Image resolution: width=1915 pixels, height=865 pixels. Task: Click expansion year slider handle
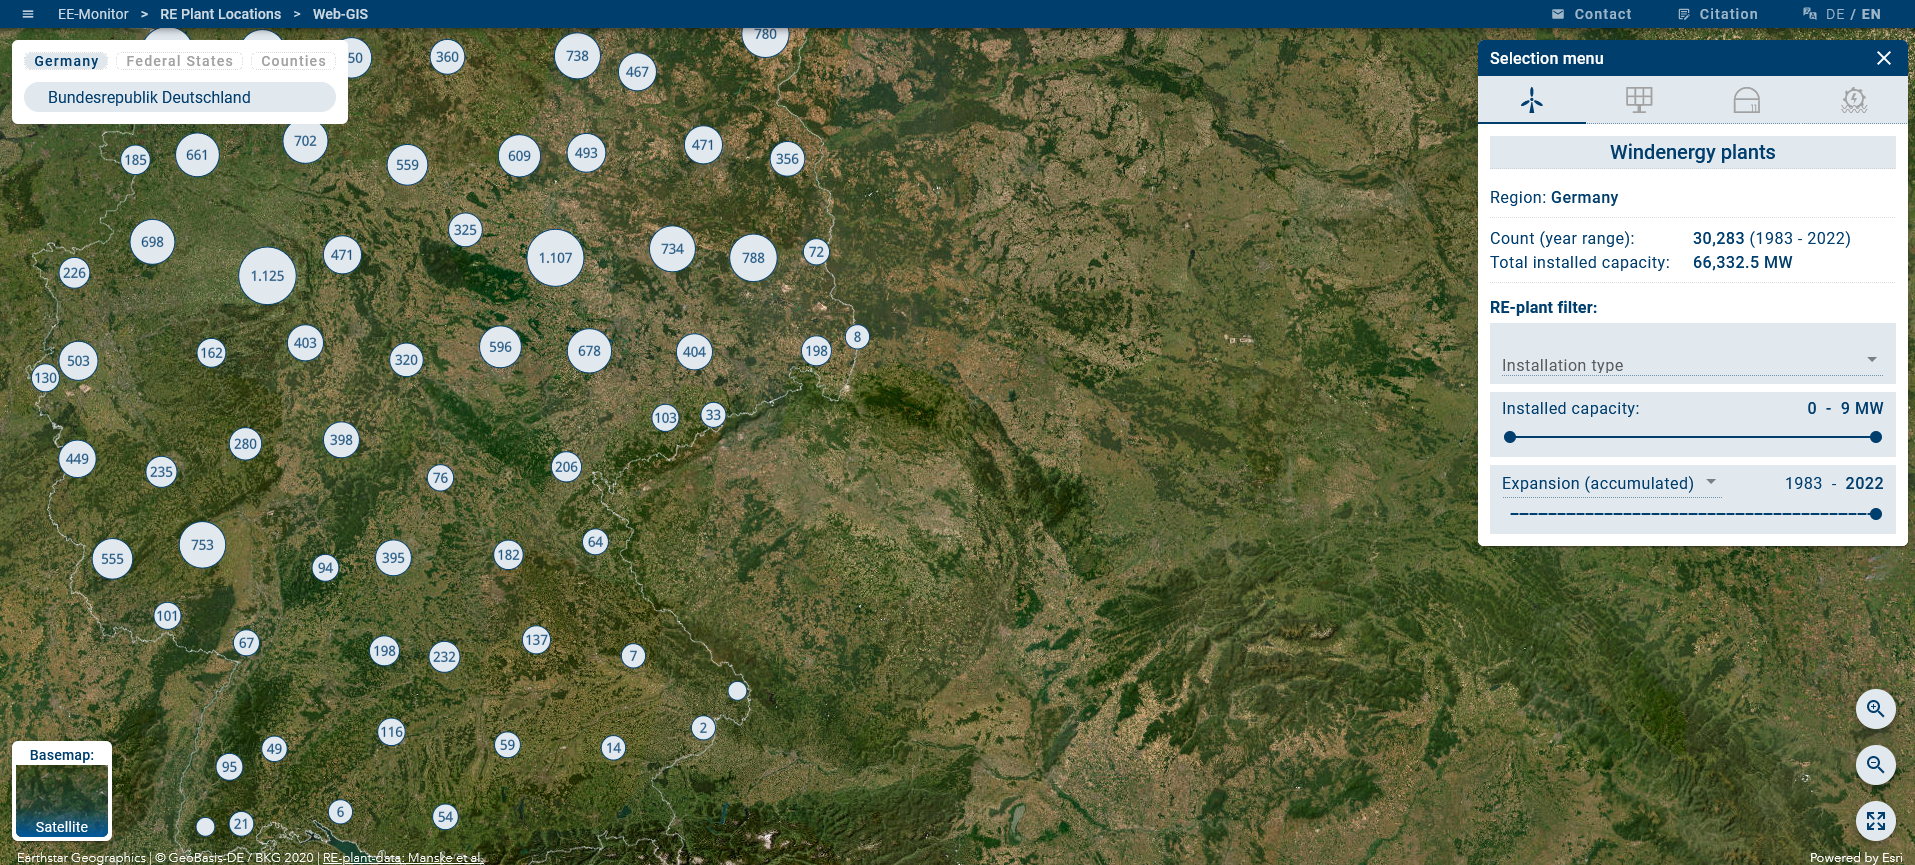(x=1876, y=514)
